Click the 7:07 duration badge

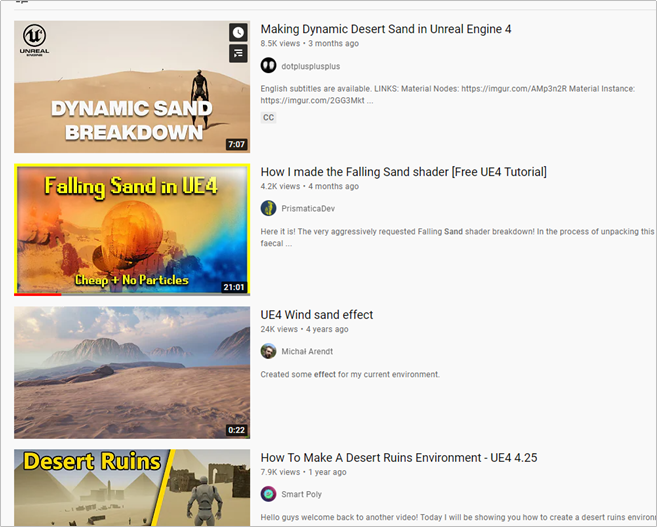[x=236, y=145]
